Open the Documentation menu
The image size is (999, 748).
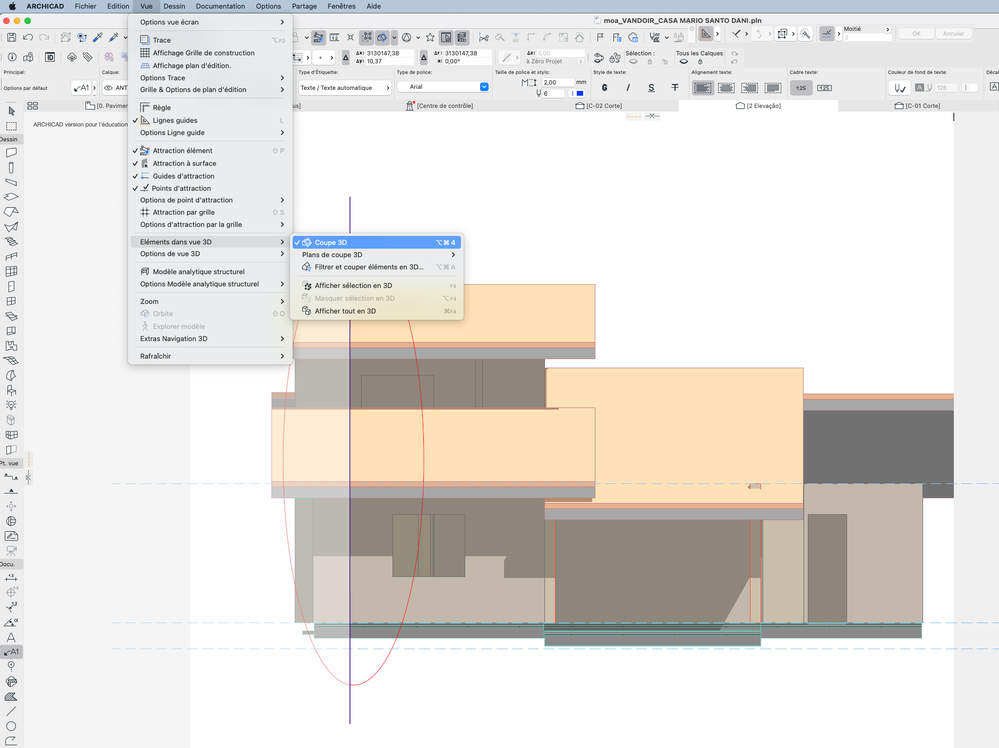(x=220, y=6)
